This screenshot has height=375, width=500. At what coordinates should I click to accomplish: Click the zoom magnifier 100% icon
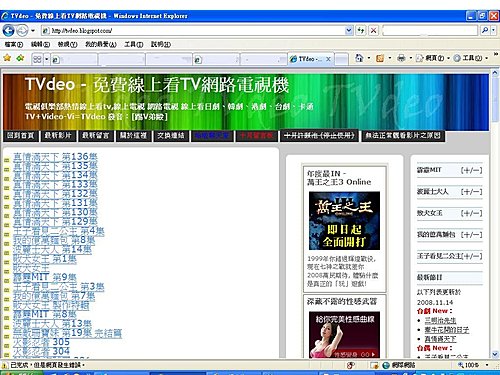461,365
